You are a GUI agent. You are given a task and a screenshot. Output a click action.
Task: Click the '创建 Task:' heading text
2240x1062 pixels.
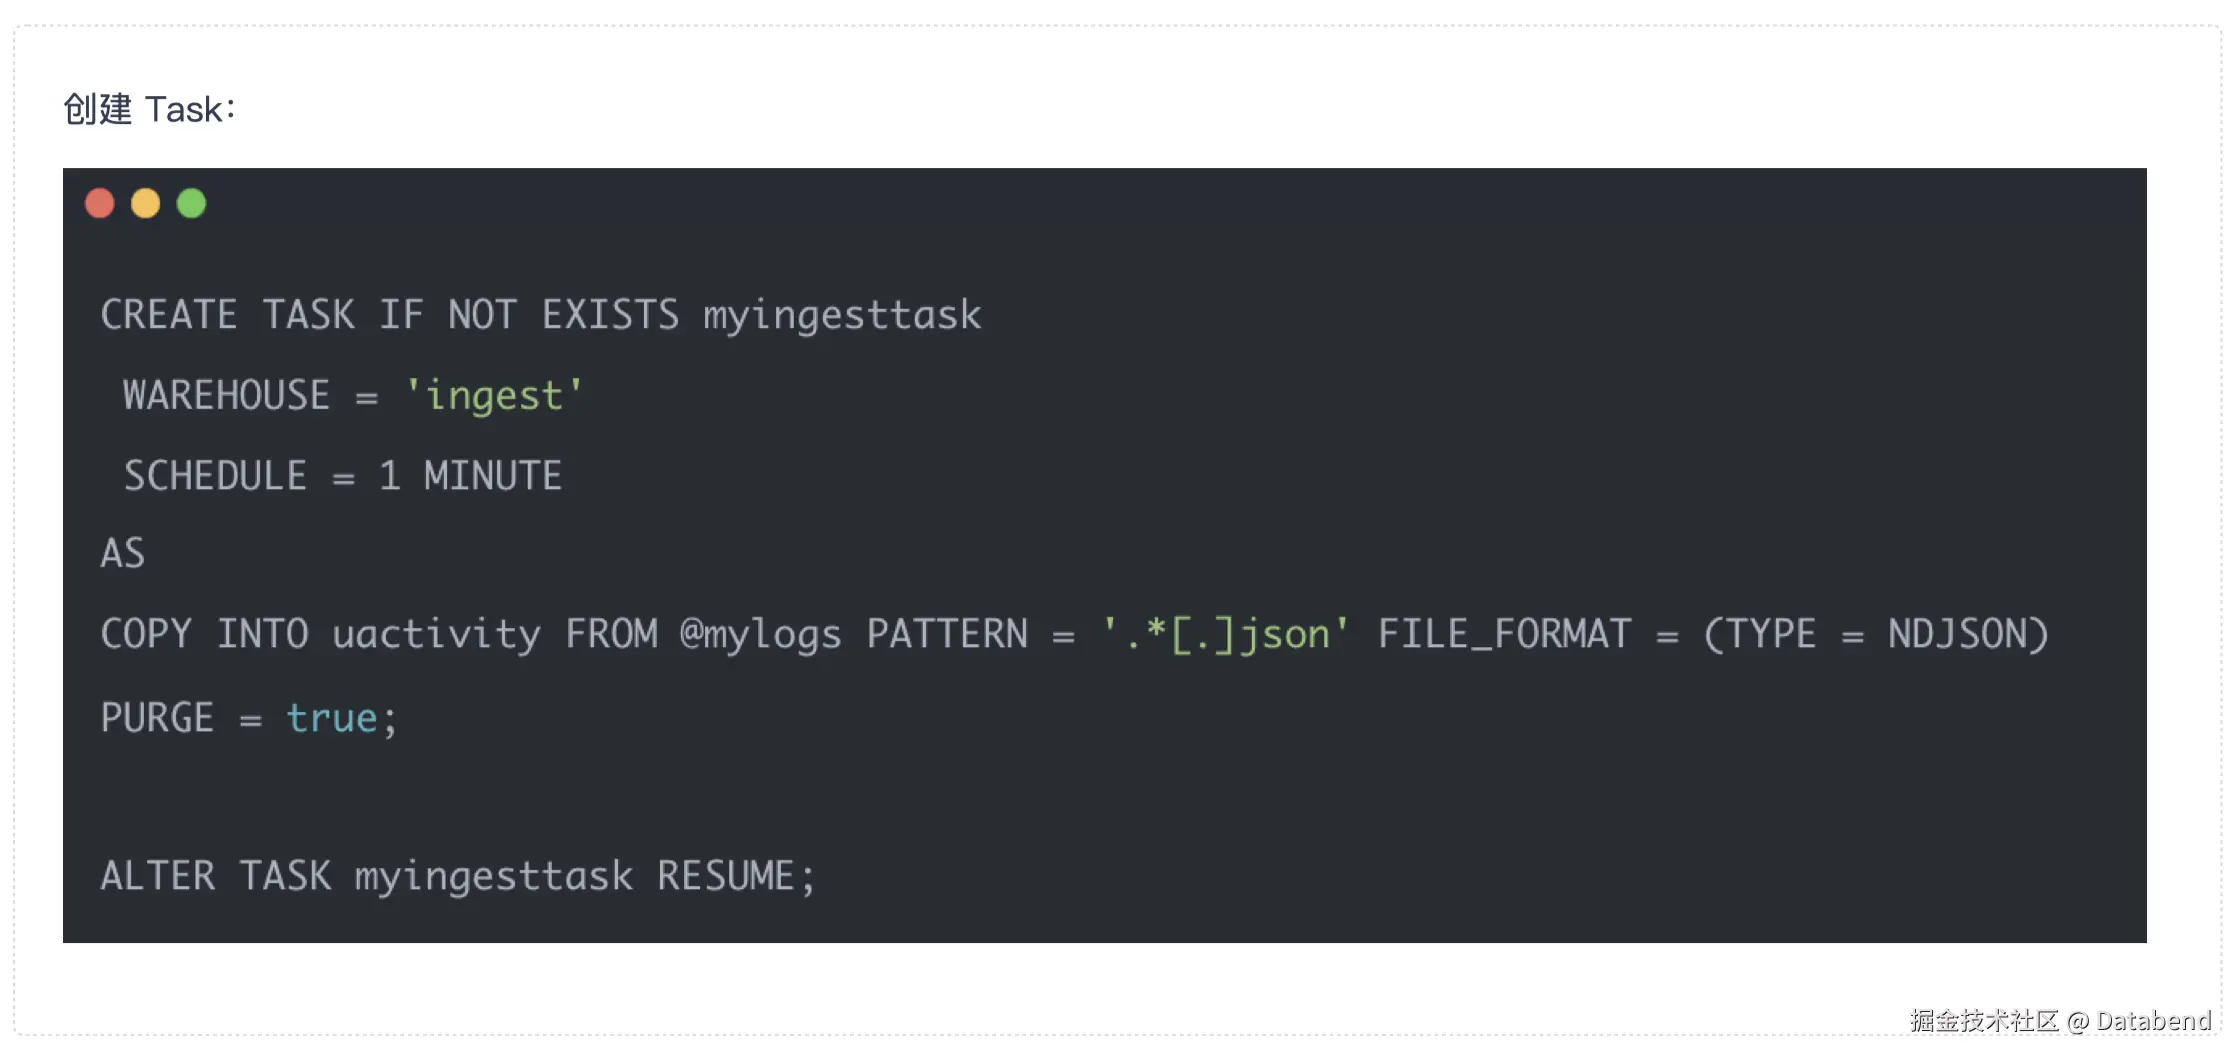150,109
